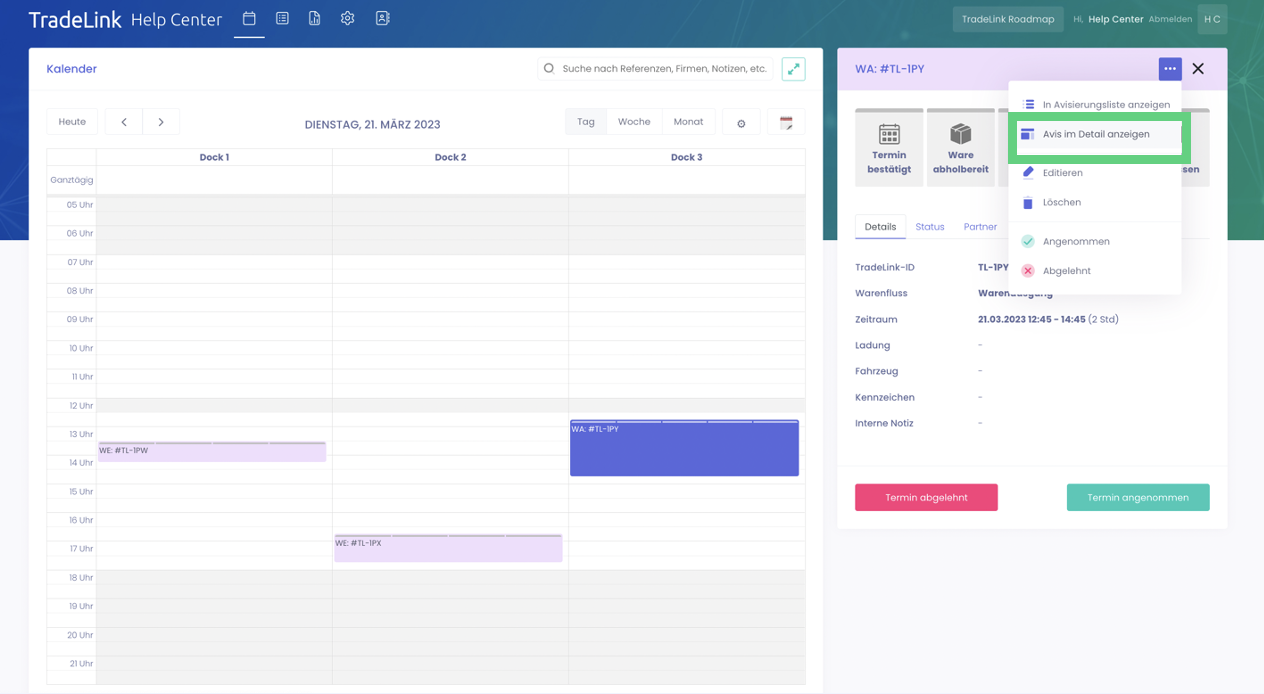Open the calendar view icon in top navigation
The height and width of the screenshot is (694, 1264).
point(249,19)
